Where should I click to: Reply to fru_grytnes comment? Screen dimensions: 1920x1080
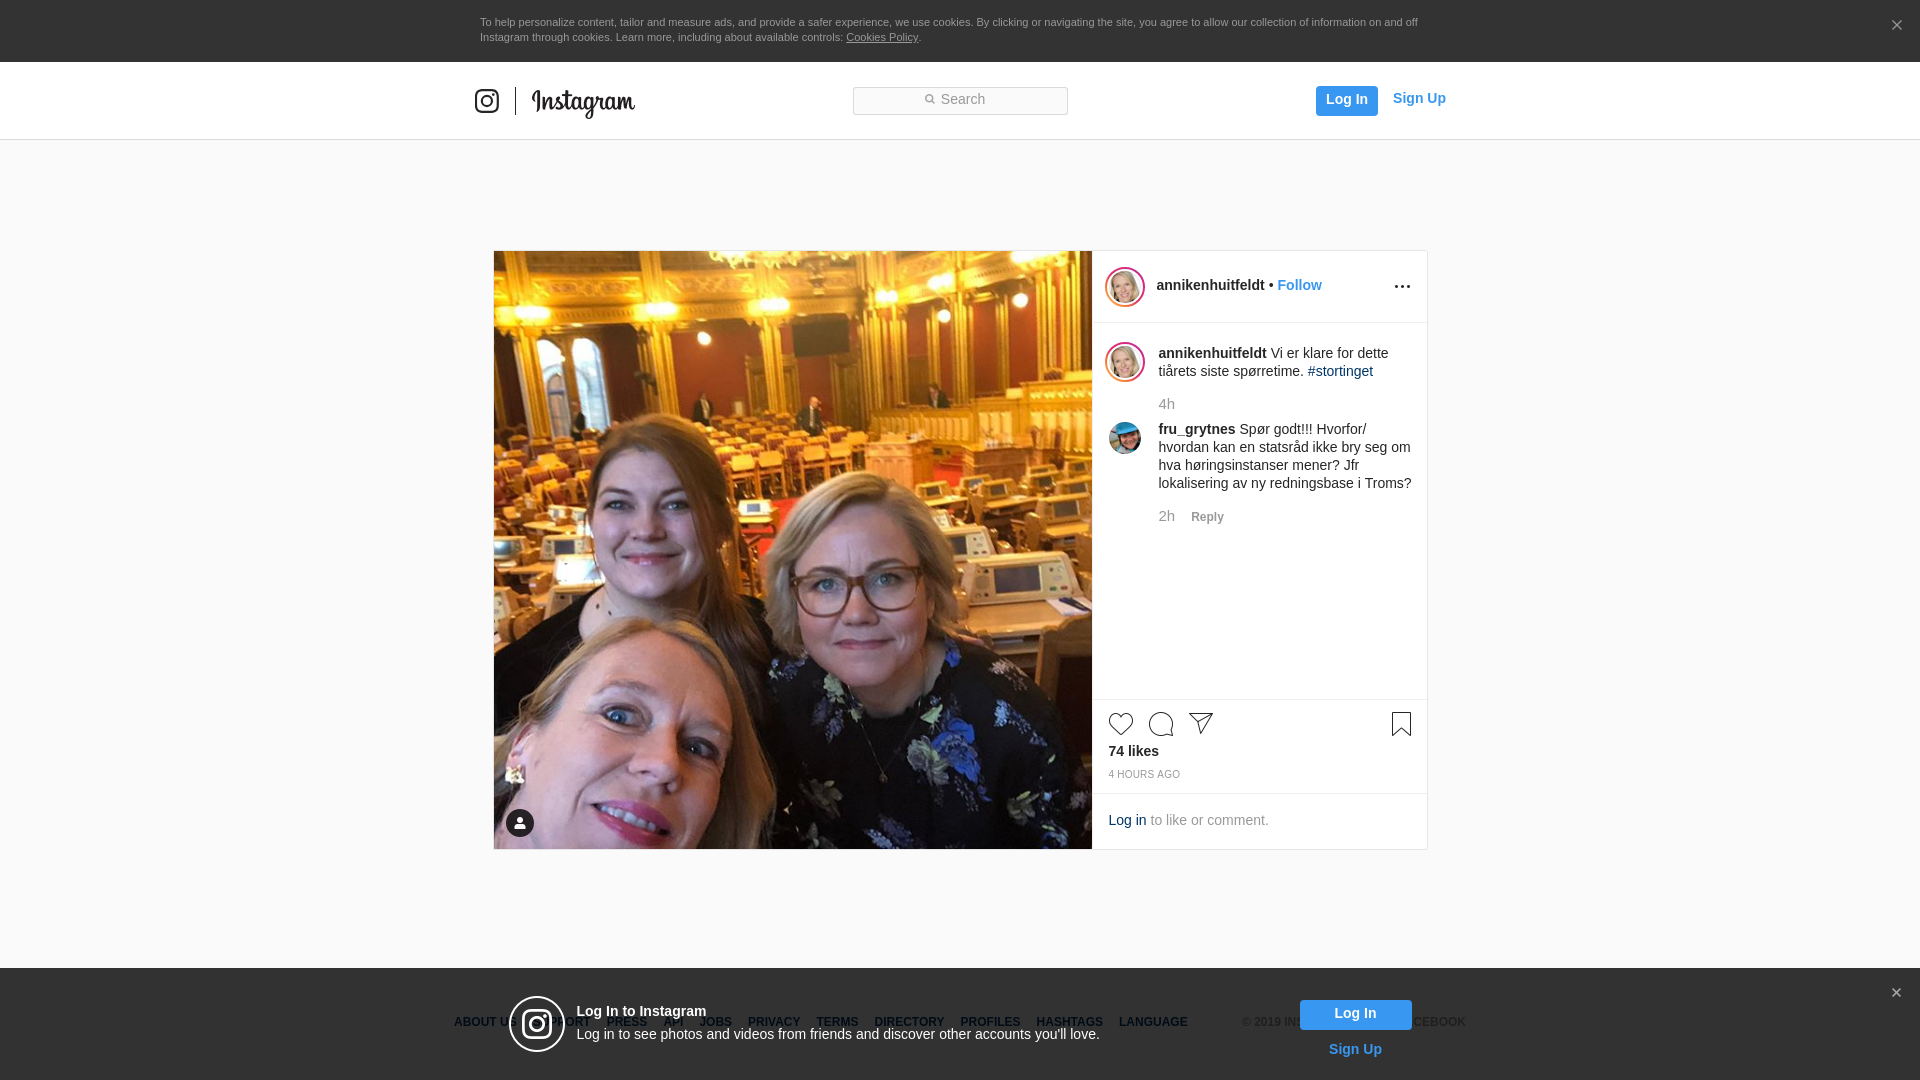1207,517
